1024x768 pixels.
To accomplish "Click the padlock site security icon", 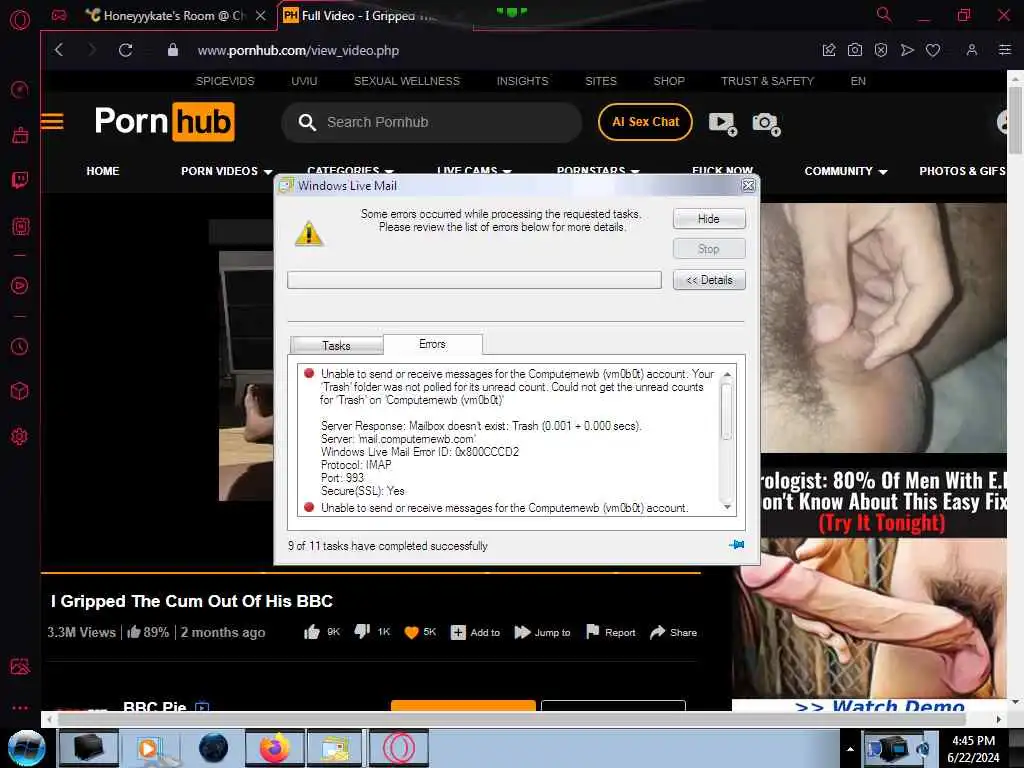I will 172,50.
